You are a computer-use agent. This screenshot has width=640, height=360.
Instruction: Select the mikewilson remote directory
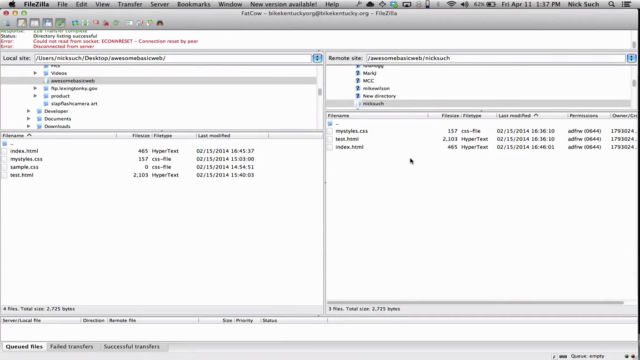click(376, 88)
